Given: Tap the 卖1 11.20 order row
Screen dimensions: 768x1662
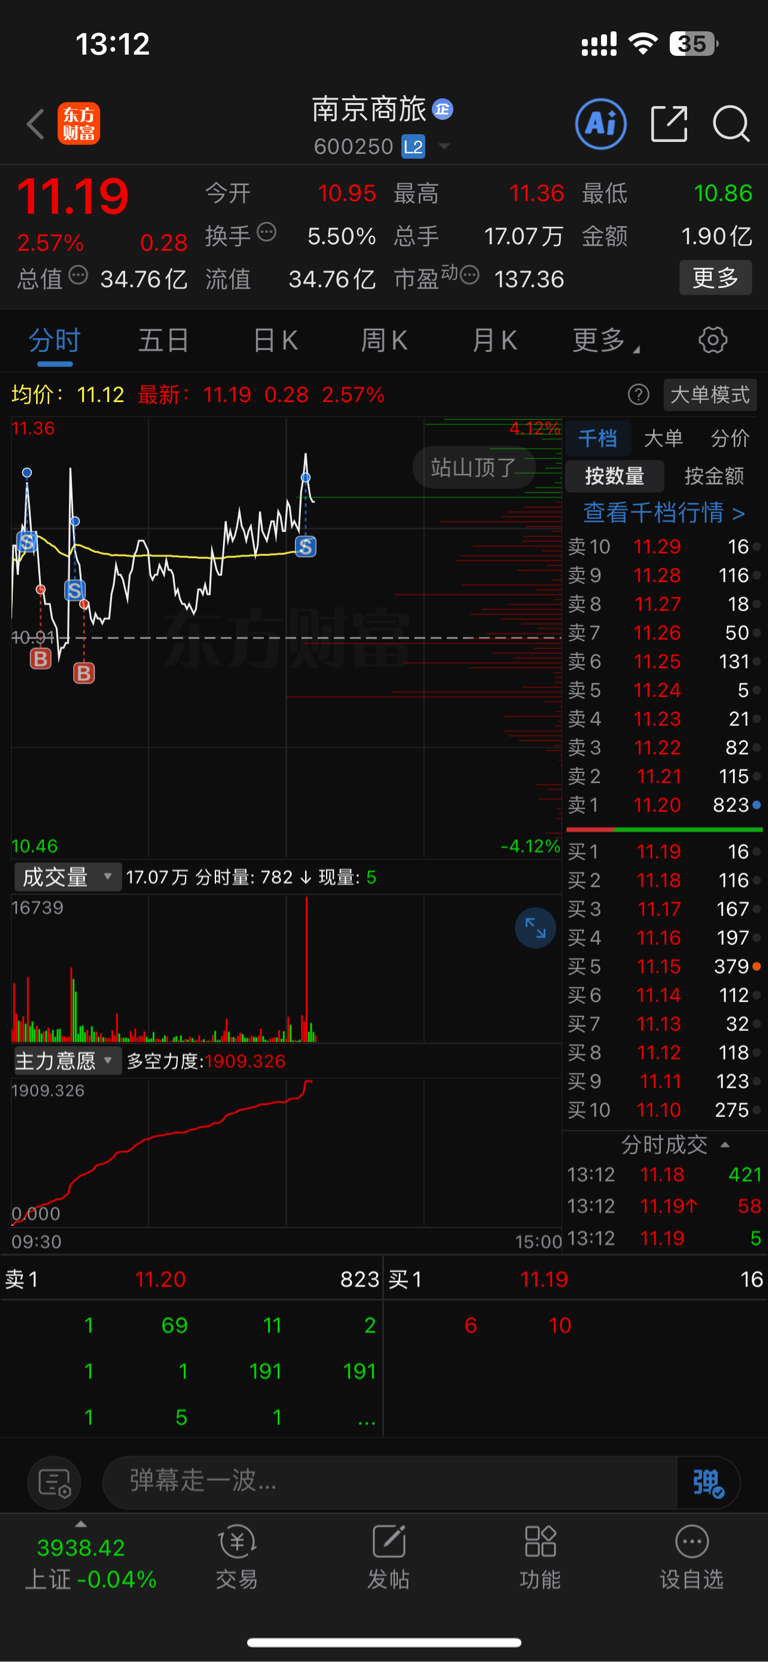Looking at the screenshot, I should click(x=665, y=805).
